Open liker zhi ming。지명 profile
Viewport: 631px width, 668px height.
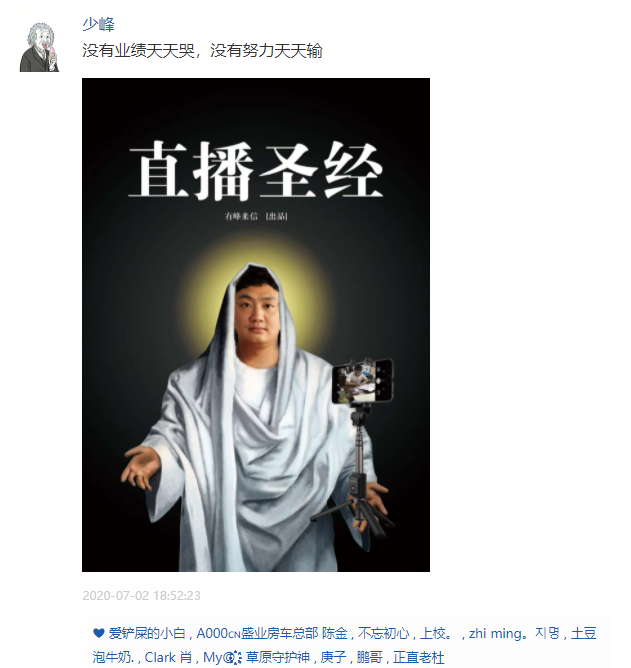click(x=514, y=633)
